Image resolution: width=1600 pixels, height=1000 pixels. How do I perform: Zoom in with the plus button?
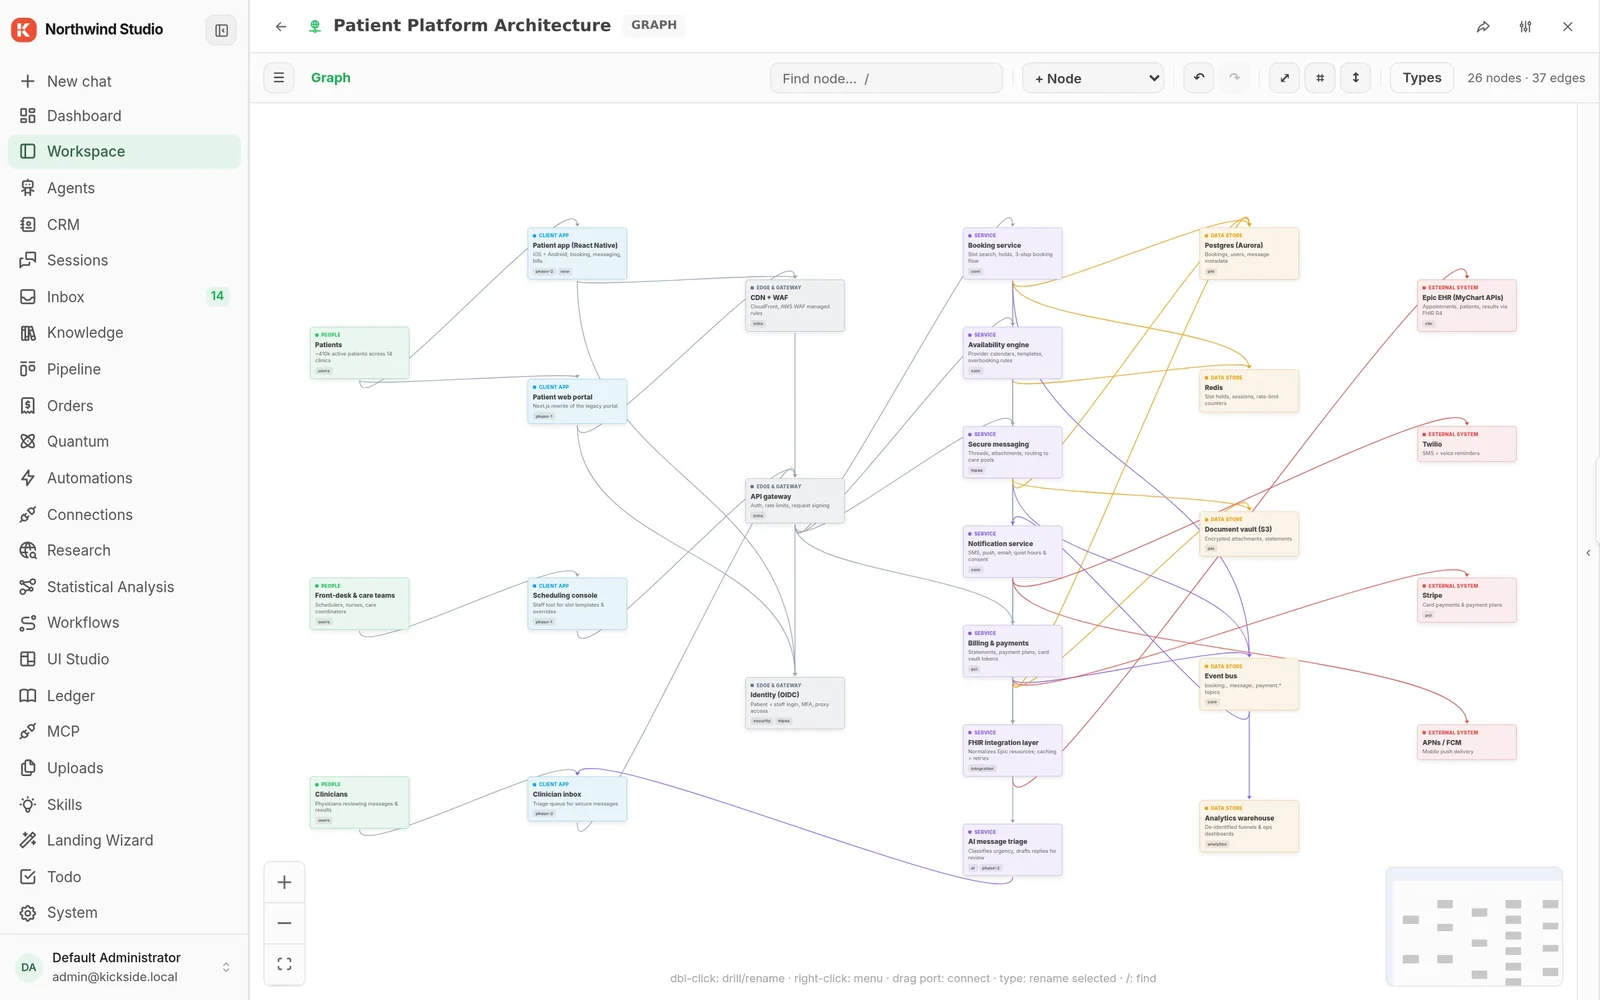click(x=284, y=882)
